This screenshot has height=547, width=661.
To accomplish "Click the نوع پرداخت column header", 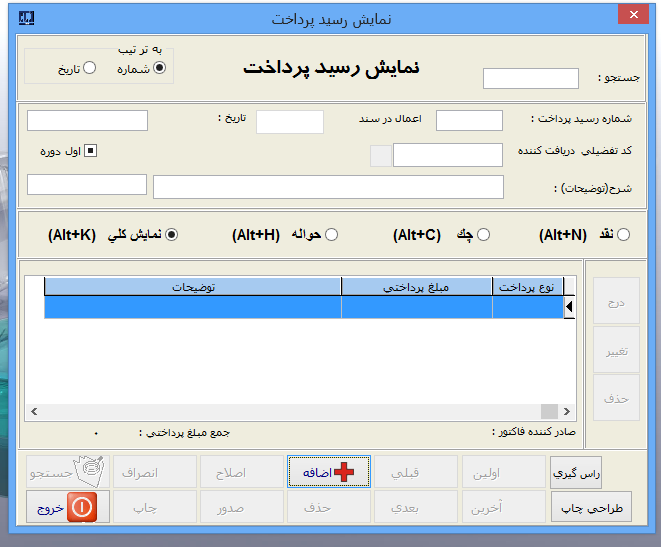I will click(x=527, y=287).
